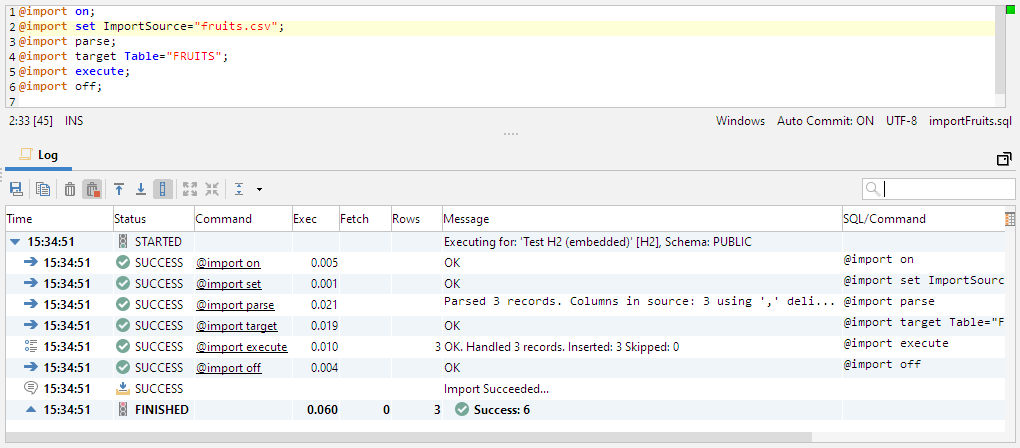The height and width of the screenshot is (448, 1020).
Task: Jump to bottom of log
Action: click(141, 189)
